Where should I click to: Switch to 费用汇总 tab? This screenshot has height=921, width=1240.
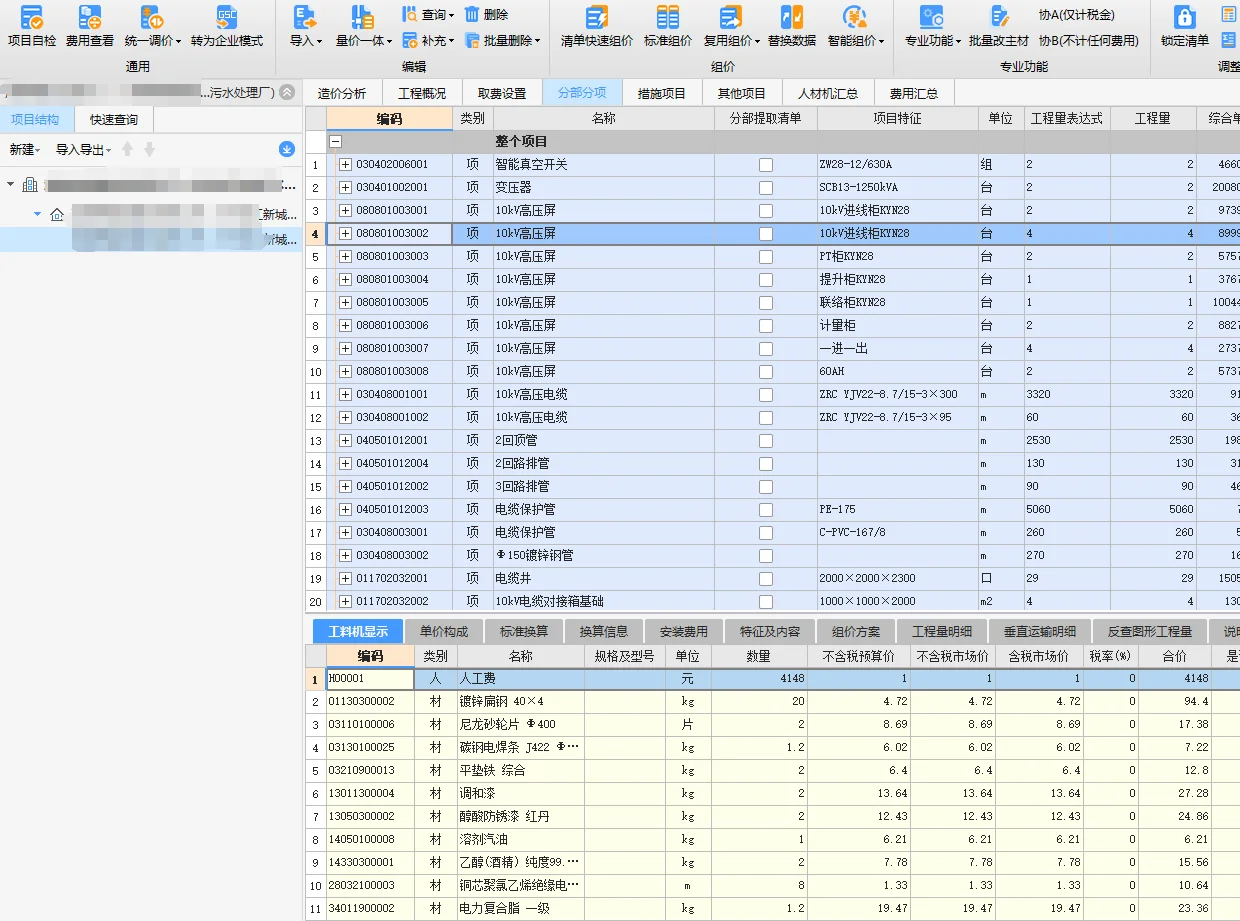click(x=914, y=93)
